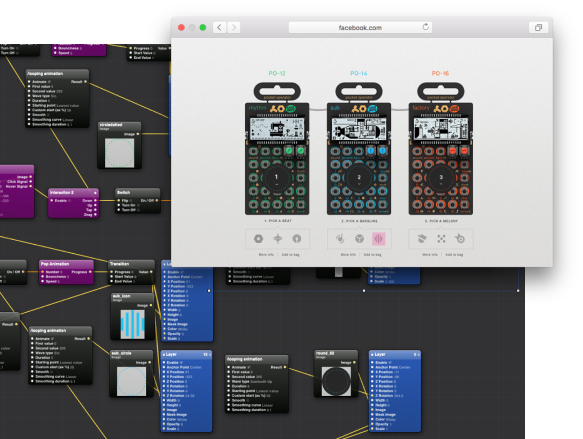Click the factory device LCD screen
Image resolution: width=583 pixels, height=439 pixels.
click(x=441, y=129)
